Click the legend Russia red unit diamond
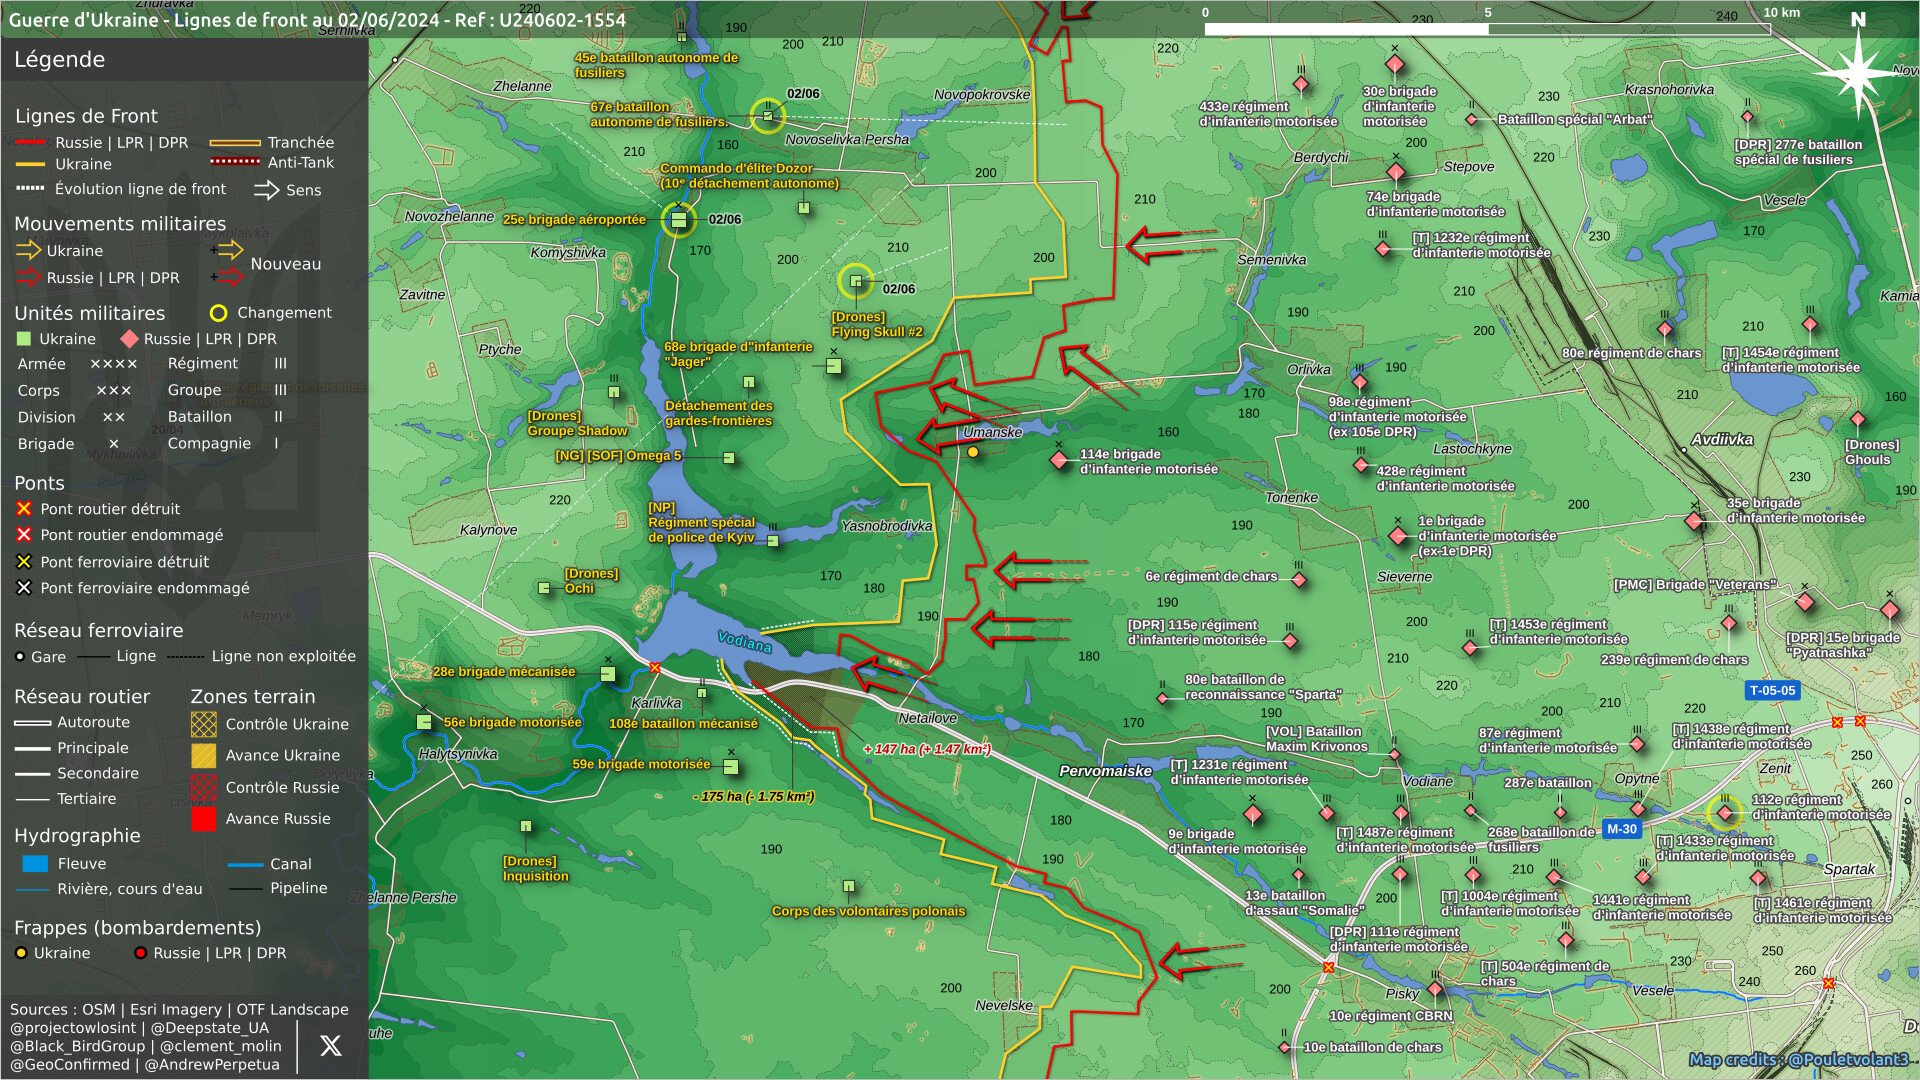The width and height of the screenshot is (1920, 1080). click(129, 339)
